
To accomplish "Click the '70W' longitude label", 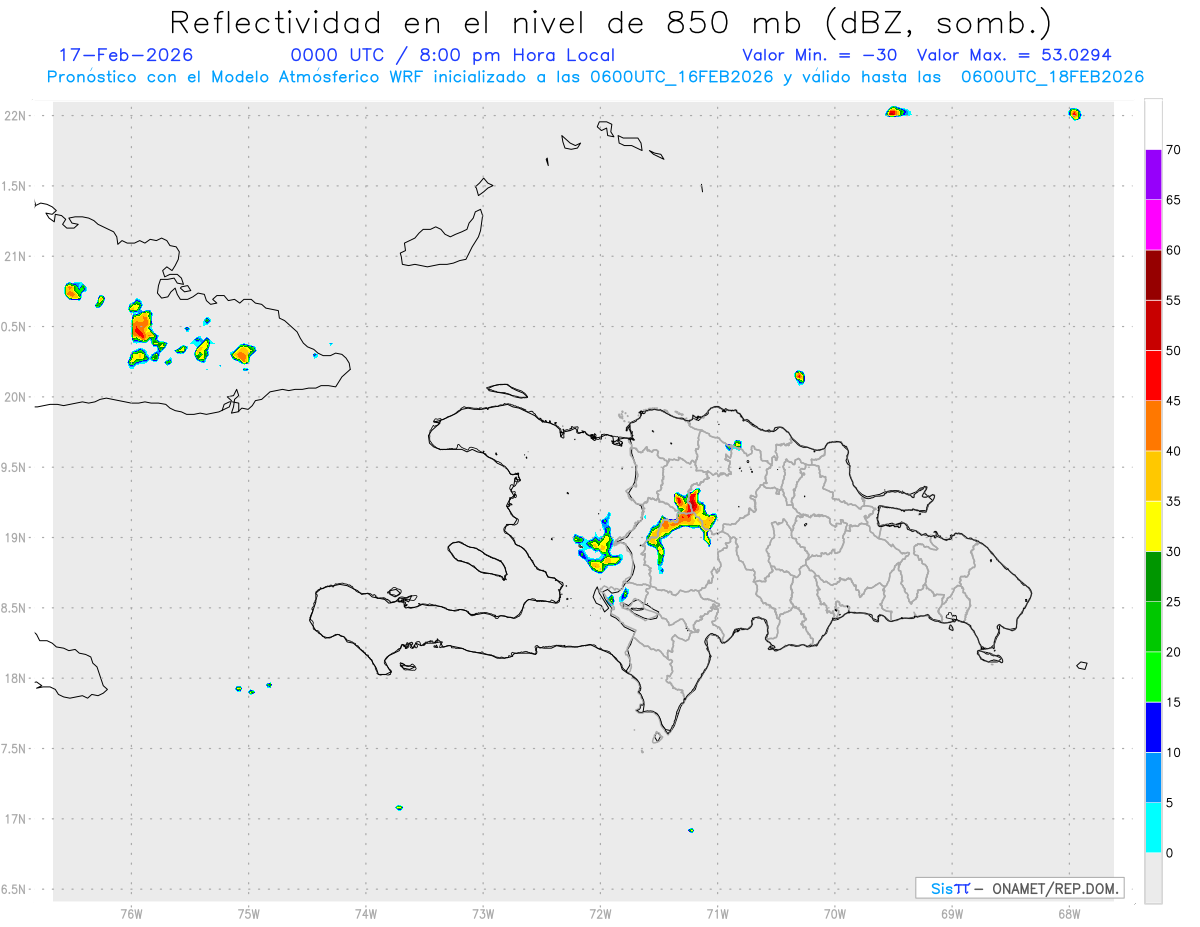I will 835,913.
